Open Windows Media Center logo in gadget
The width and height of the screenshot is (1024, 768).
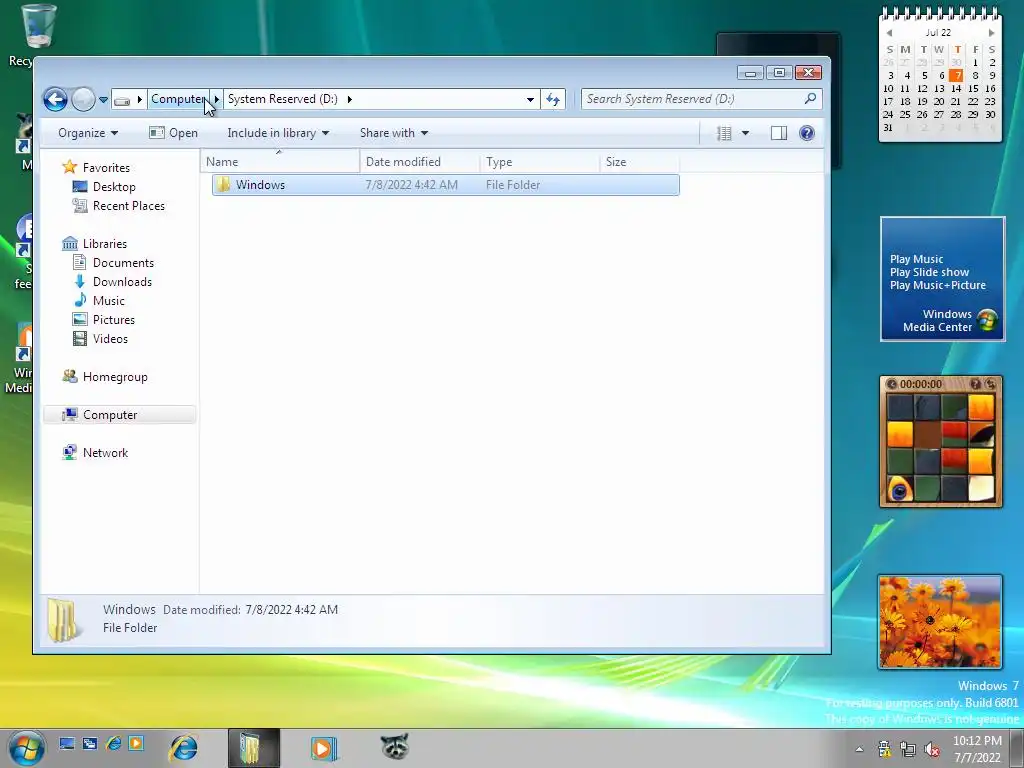pos(987,320)
